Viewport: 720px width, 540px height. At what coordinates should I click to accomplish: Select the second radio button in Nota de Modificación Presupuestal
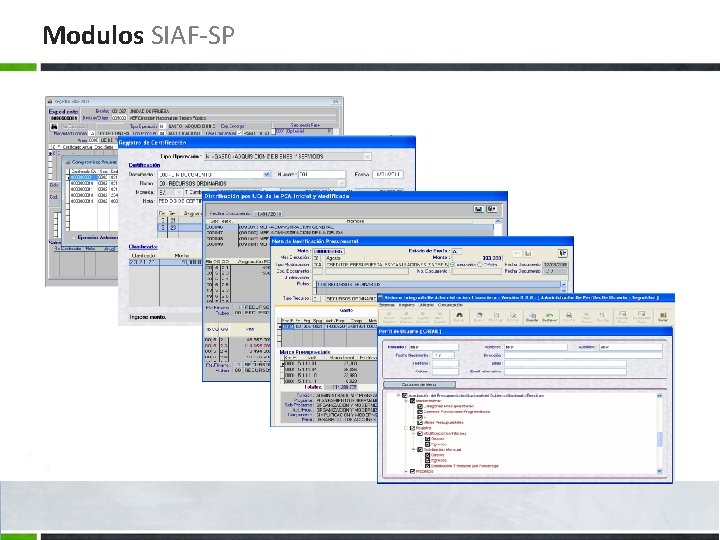point(480,265)
